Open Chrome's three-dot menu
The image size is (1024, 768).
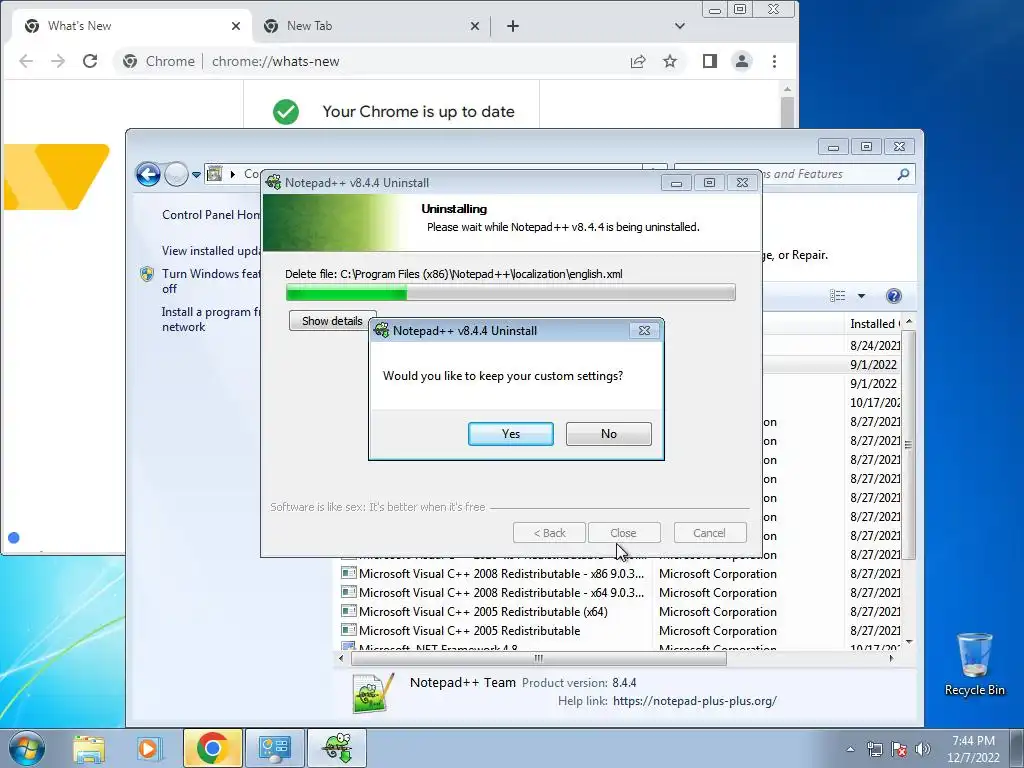point(775,61)
